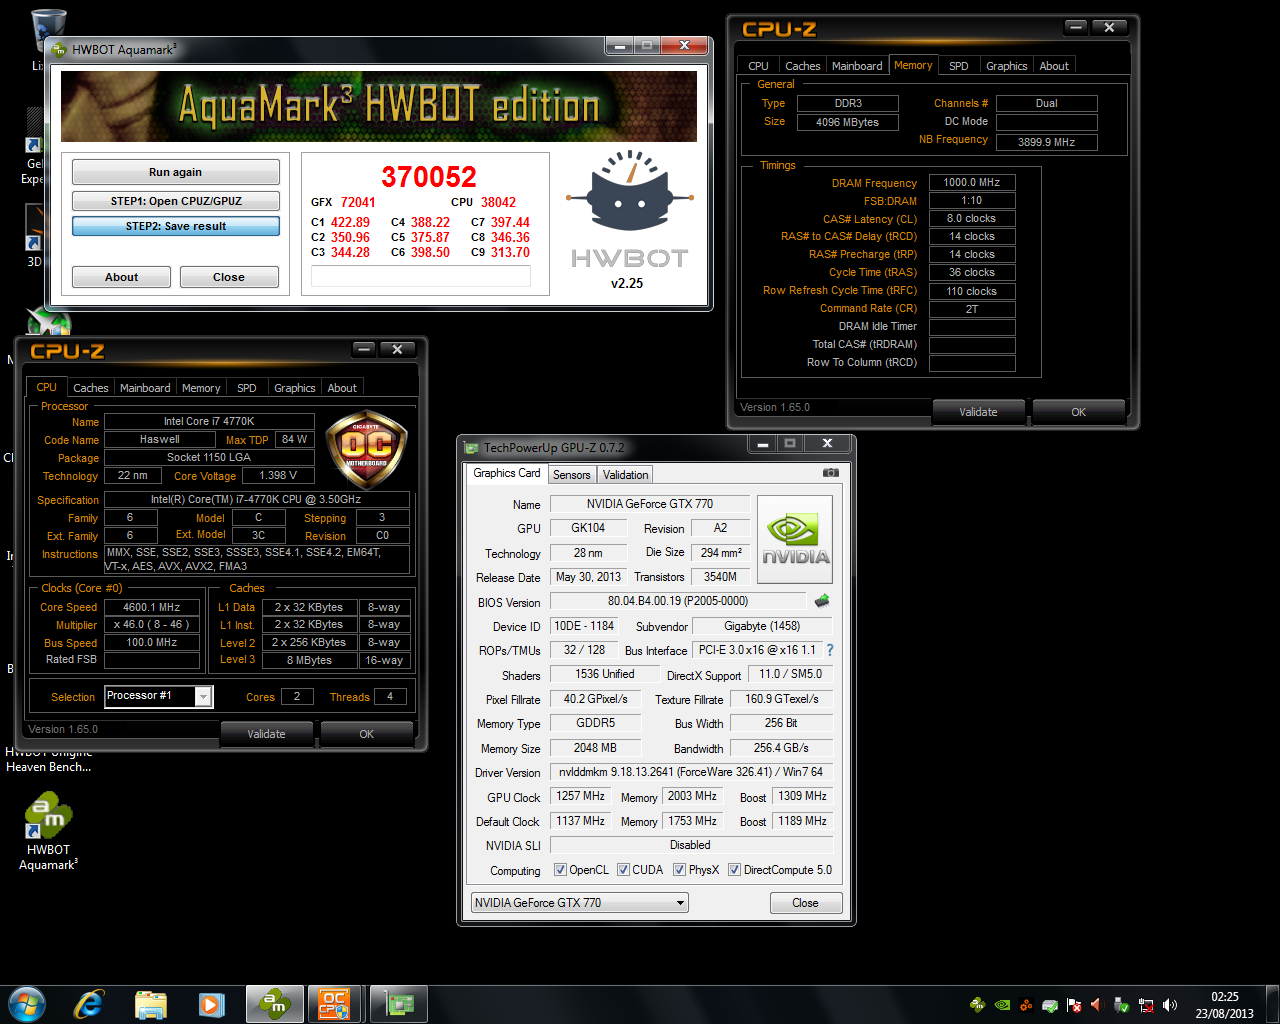Click the Show desktop strip beside the clock
Screen dimensions: 1280x1024
point(1273,1004)
